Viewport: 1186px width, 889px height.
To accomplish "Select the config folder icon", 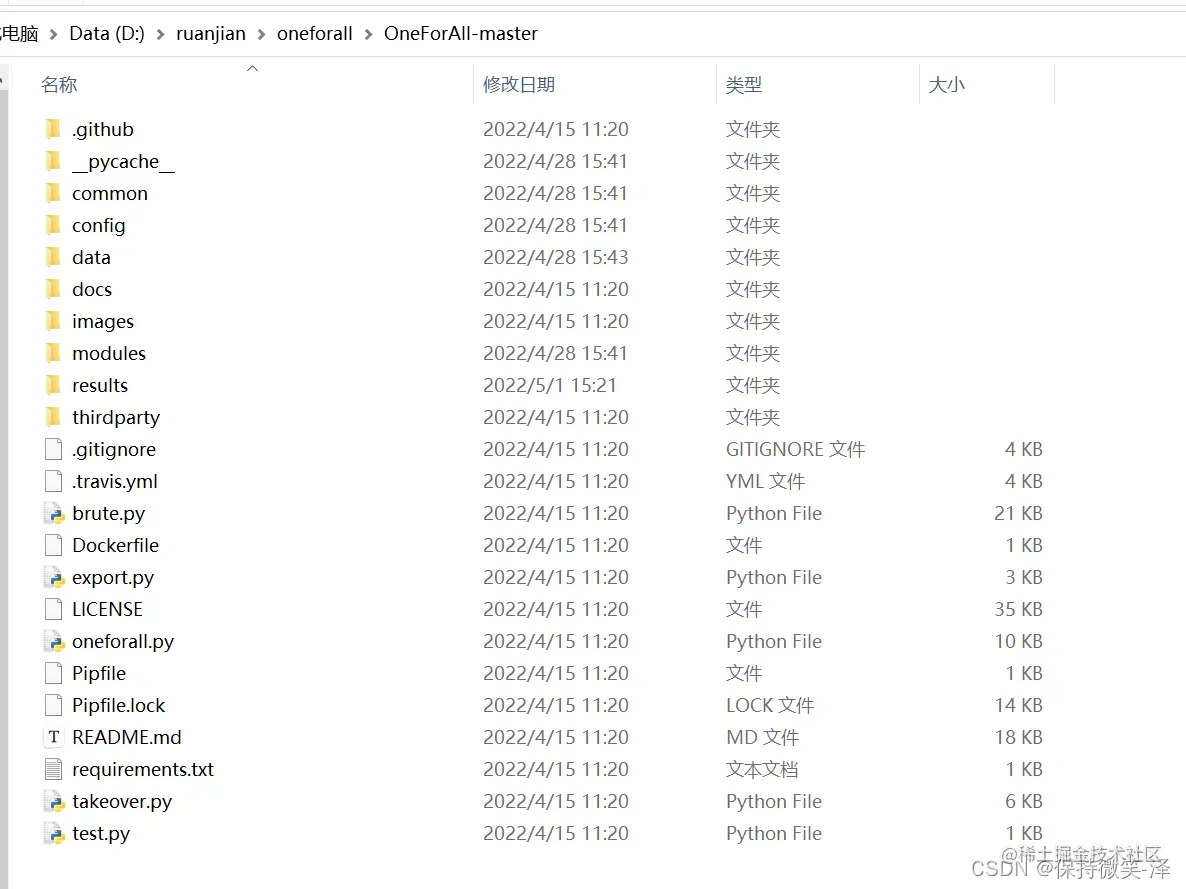I will pos(54,225).
